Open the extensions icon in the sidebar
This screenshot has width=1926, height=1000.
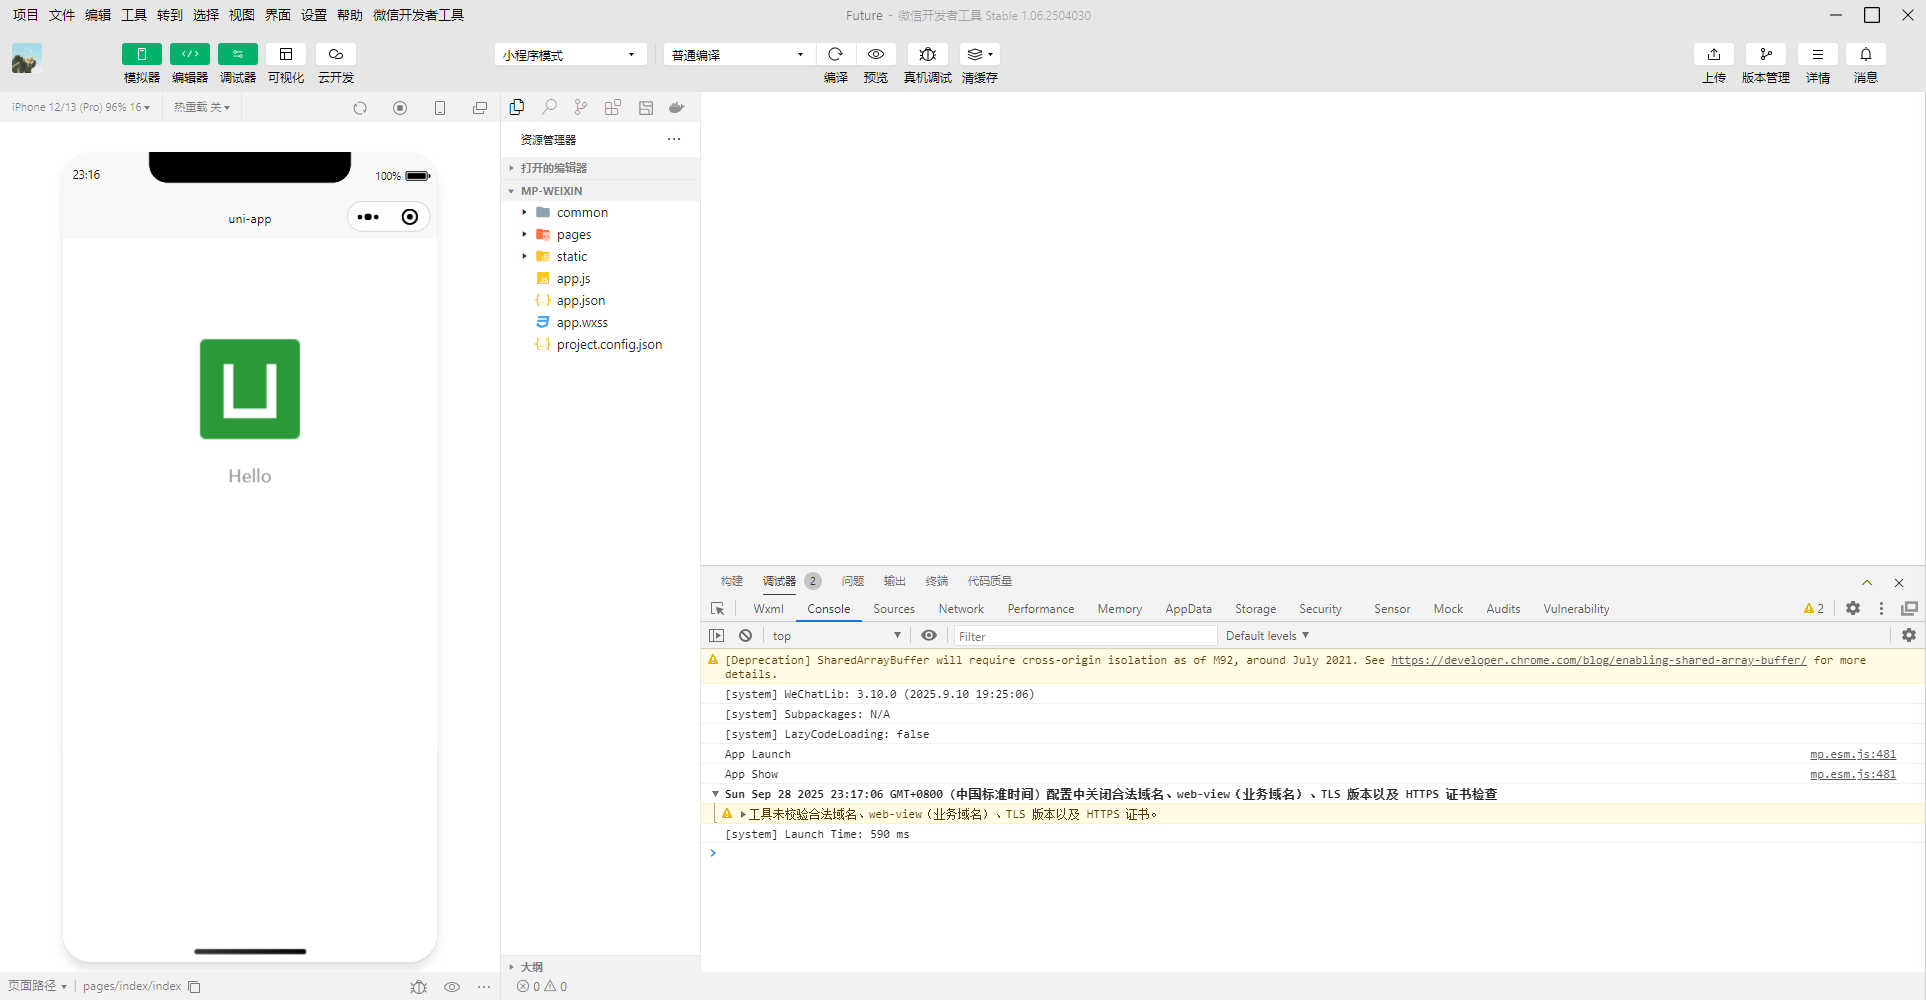click(613, 107)
